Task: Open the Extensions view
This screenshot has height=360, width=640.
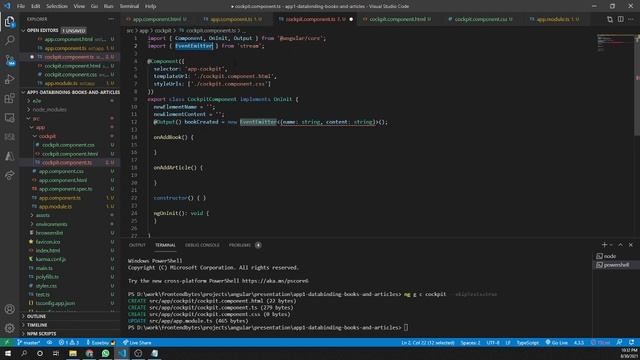Action: [9, 98]
